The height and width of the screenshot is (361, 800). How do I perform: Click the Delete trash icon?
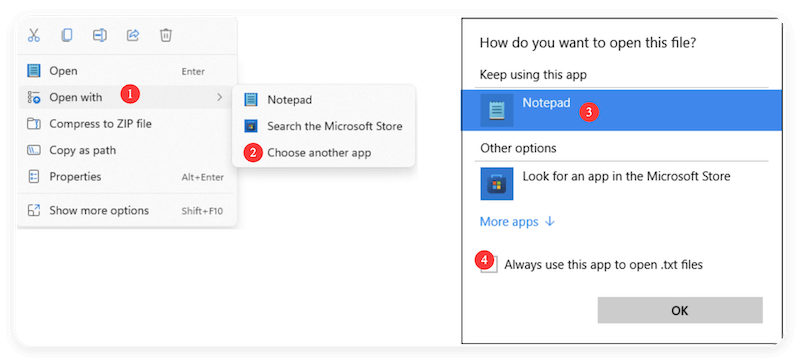pyautogui.click(x=166, y=35)
